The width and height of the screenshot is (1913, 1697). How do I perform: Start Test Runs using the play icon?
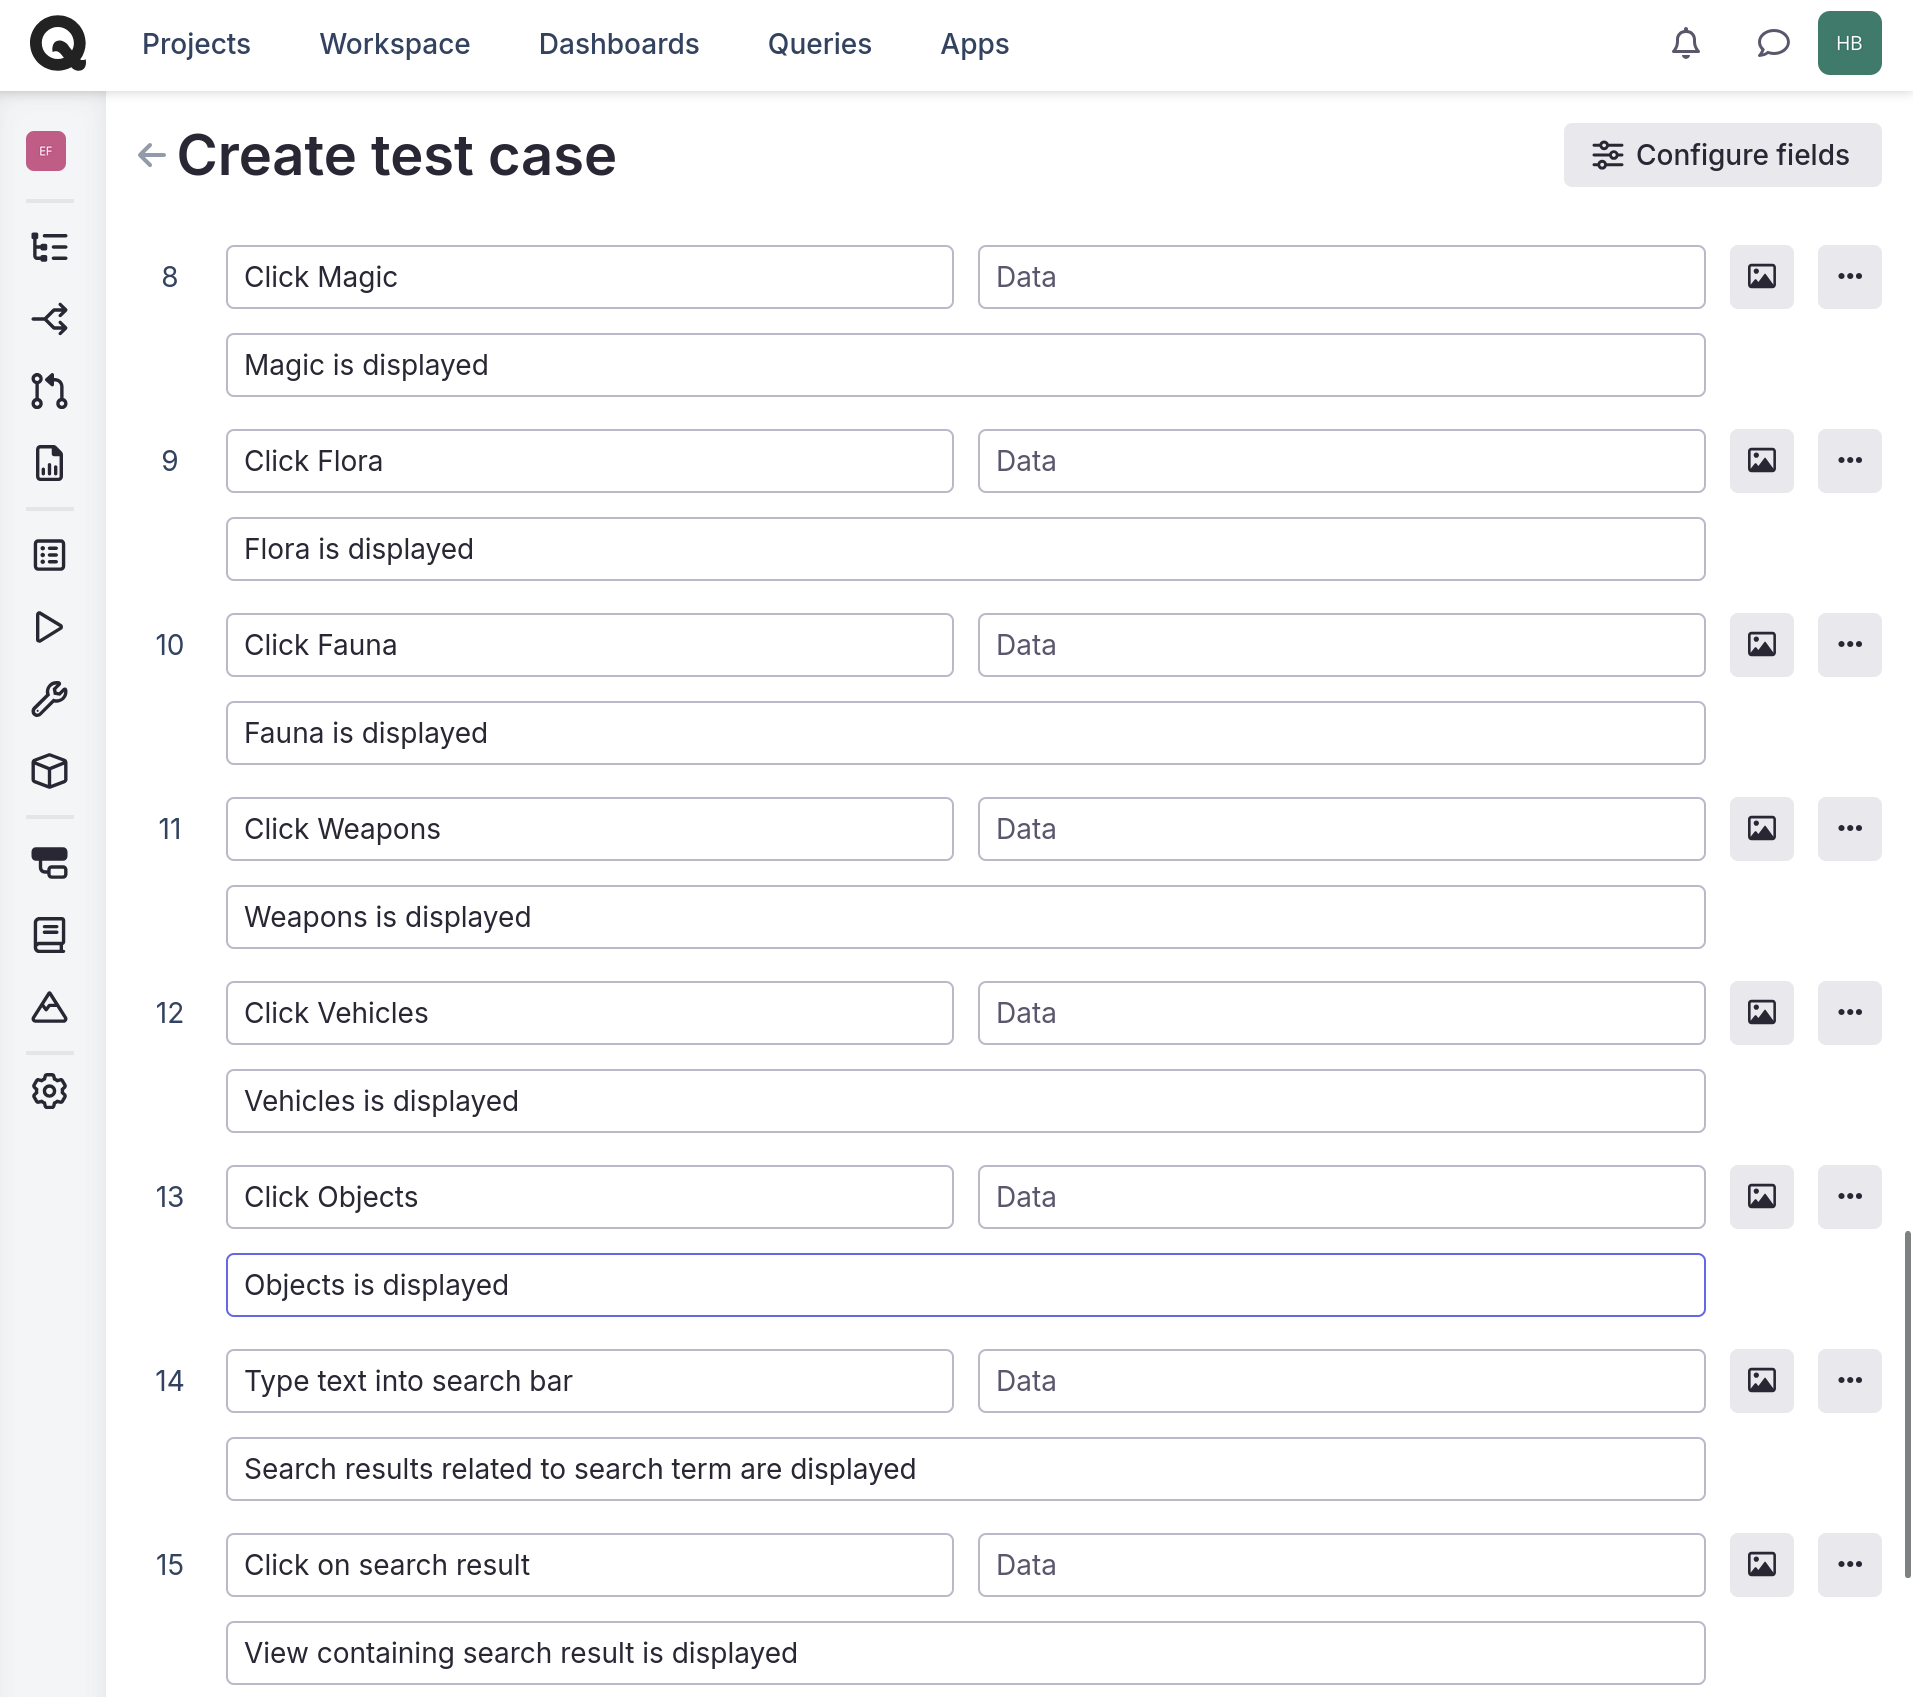(x=49, y=627)
